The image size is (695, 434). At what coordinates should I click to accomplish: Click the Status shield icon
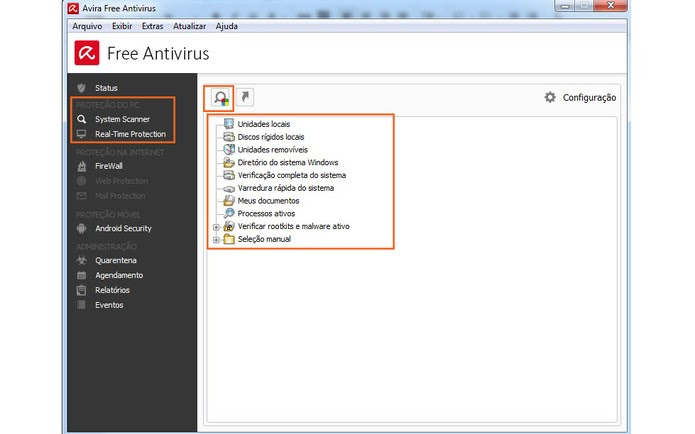click(81, 88)
